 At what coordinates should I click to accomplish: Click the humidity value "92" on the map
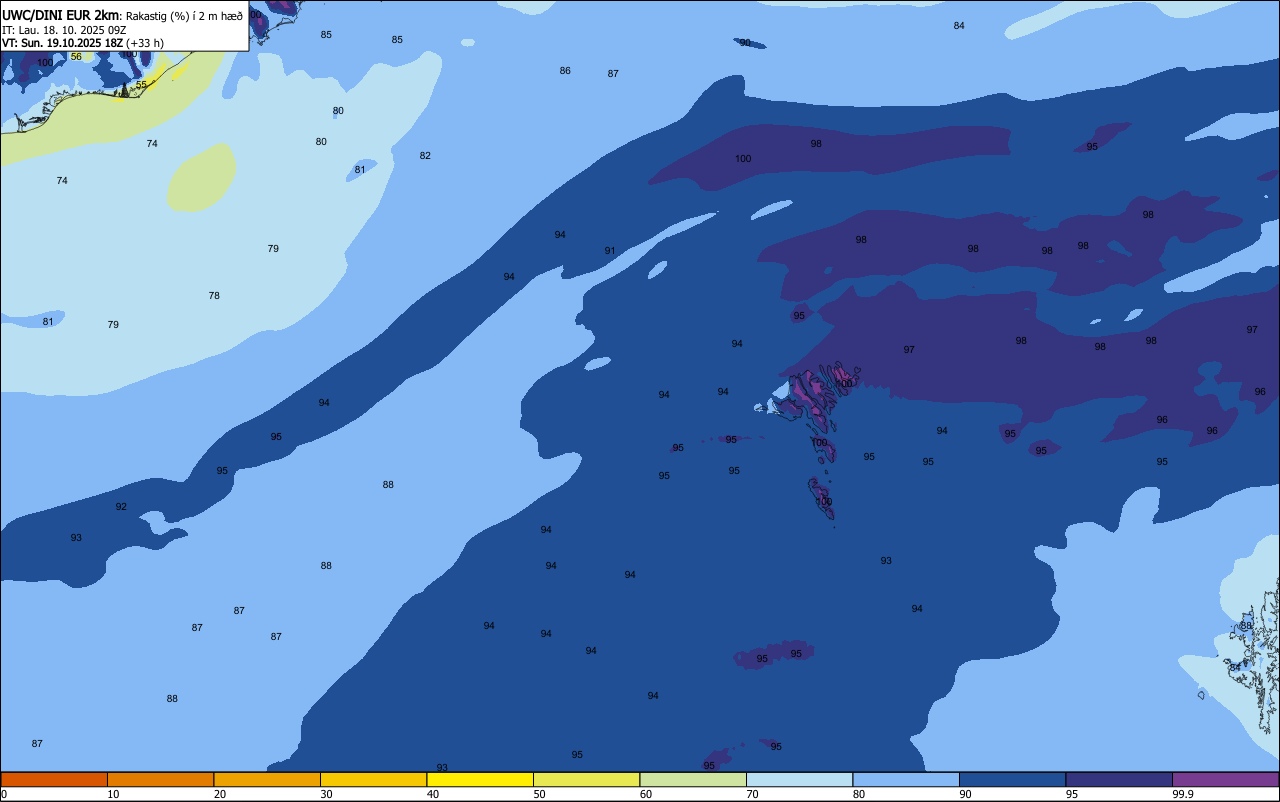click(121, 507)
